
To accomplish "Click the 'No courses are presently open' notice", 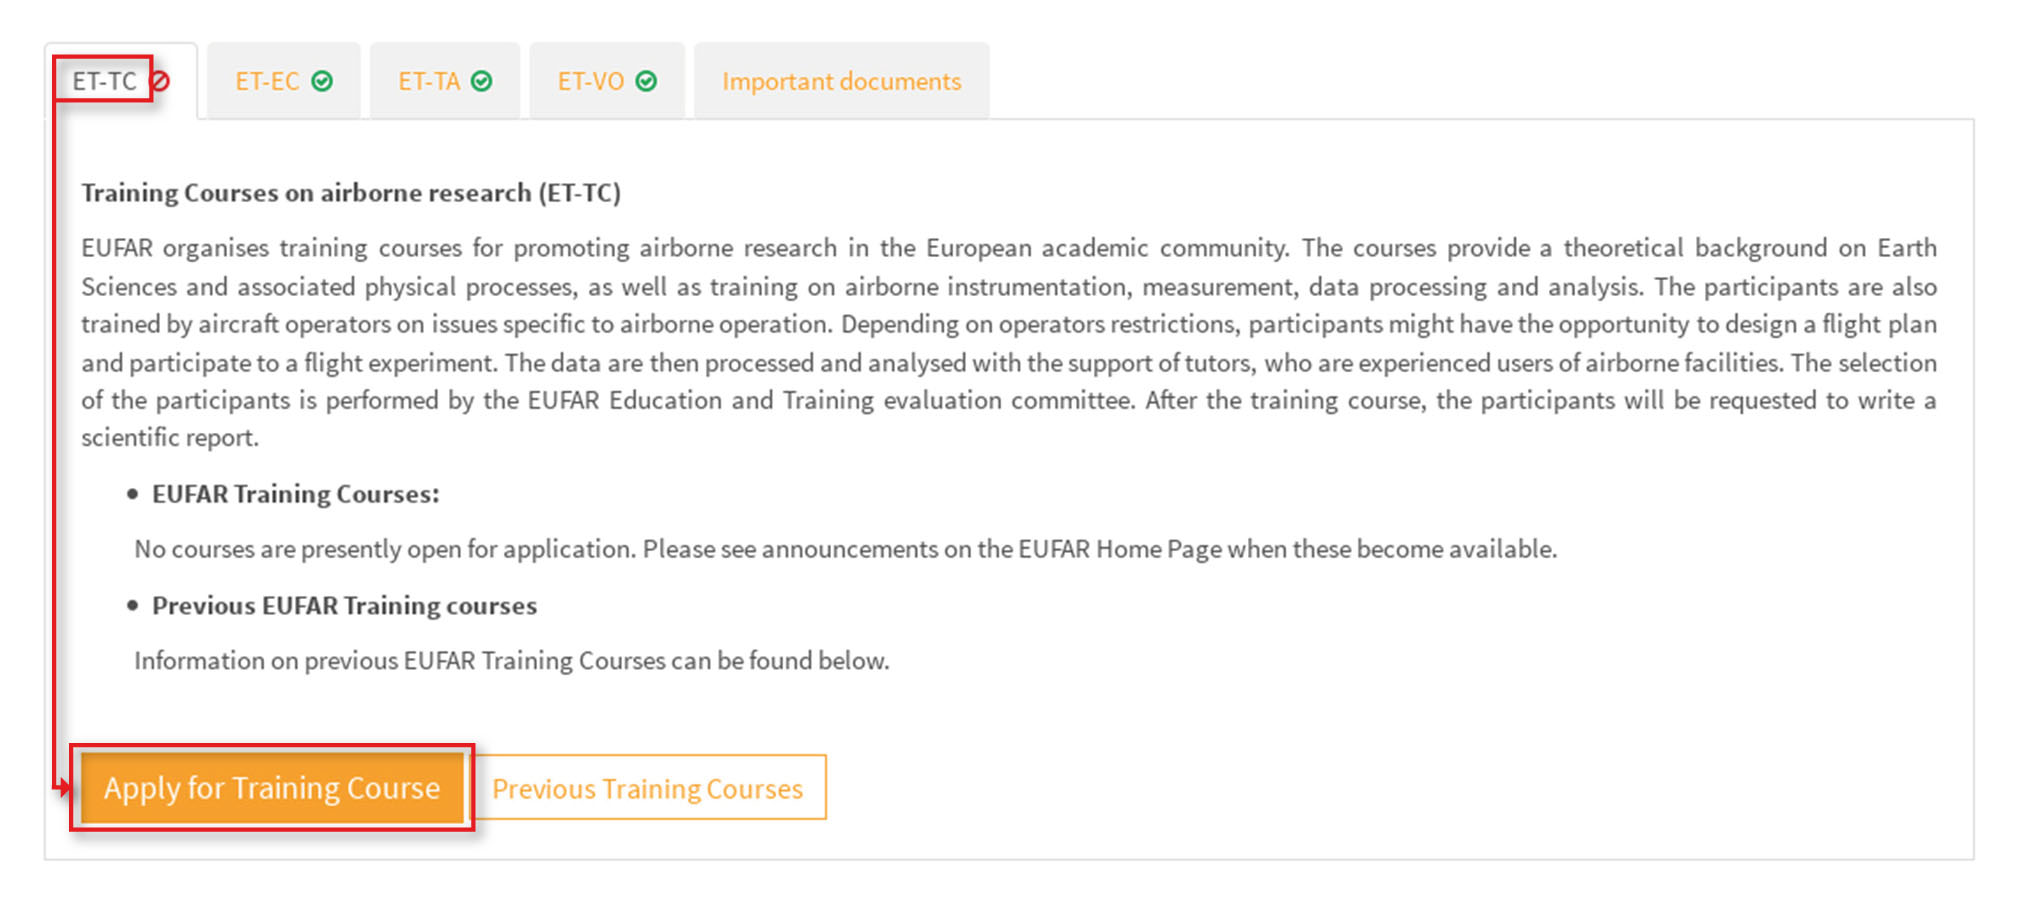I will [x=845, y=549].
